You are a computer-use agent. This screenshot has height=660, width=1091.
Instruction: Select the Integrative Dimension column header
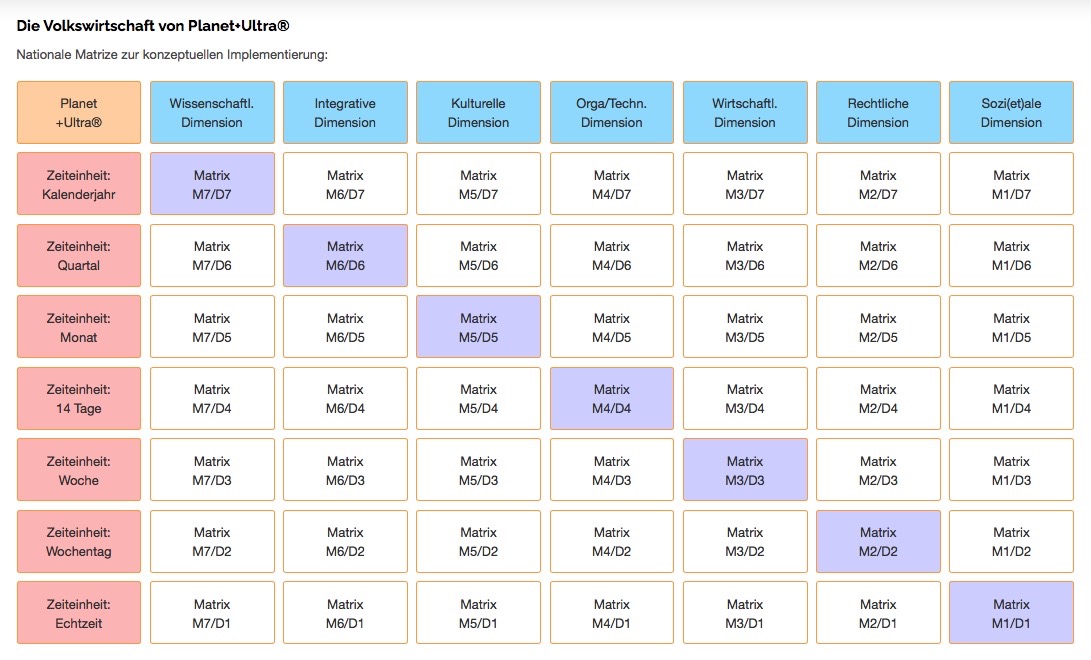click(x=345, y=113)
